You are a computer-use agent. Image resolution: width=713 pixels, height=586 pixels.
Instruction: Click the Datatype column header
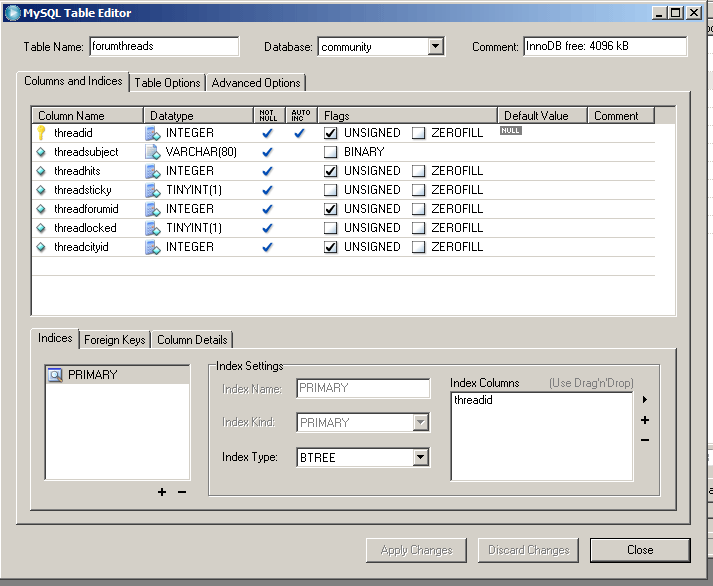point(198,115)
